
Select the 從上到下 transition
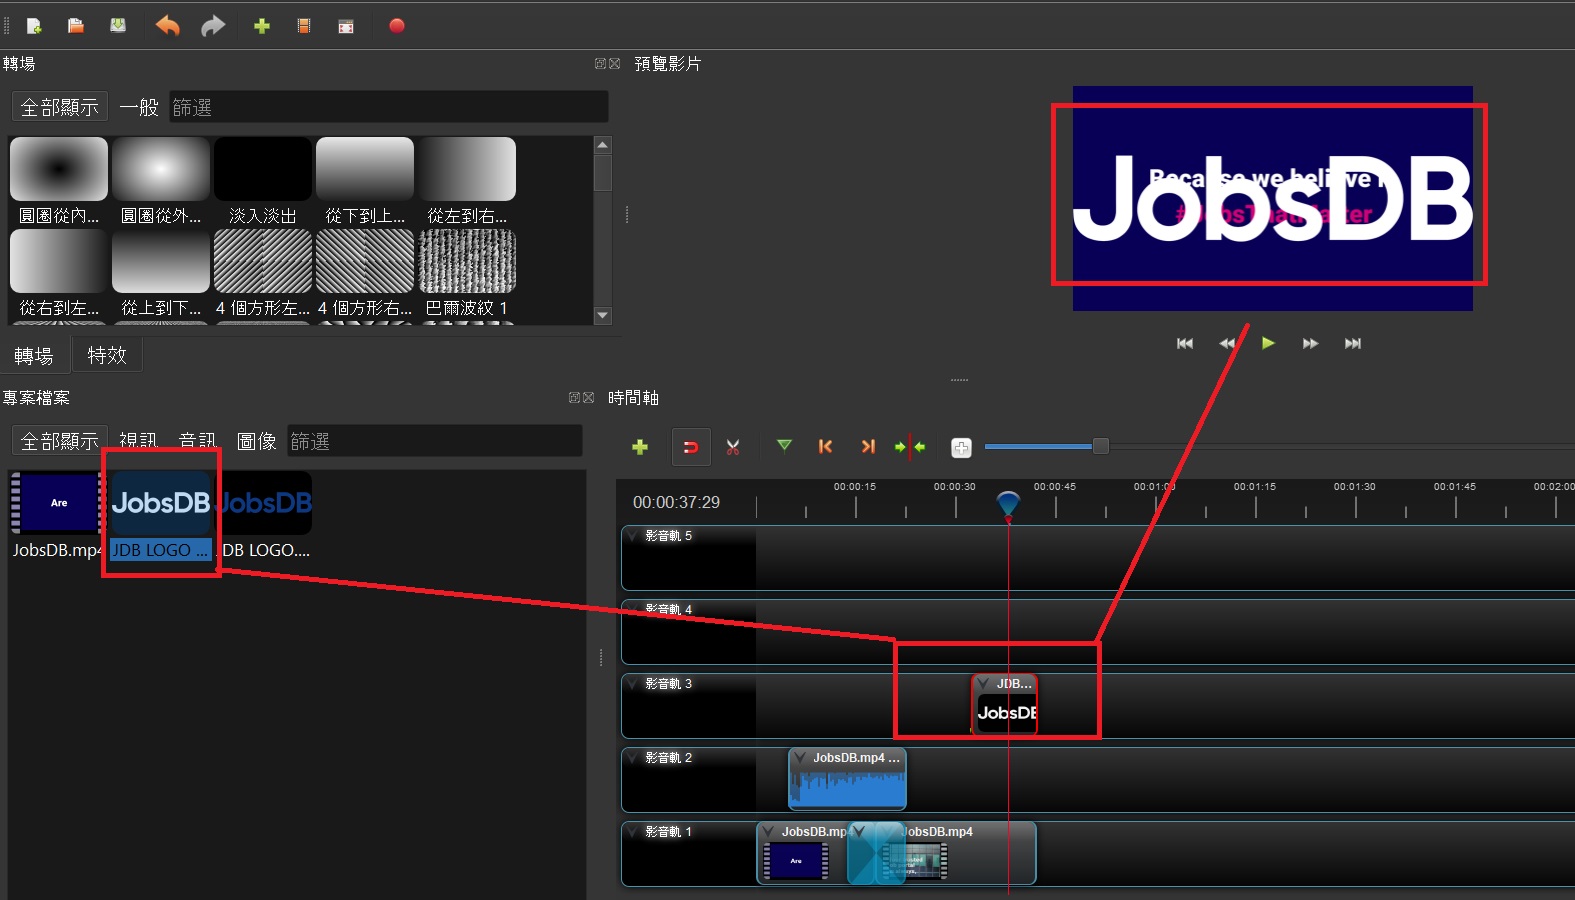(161, 273)
